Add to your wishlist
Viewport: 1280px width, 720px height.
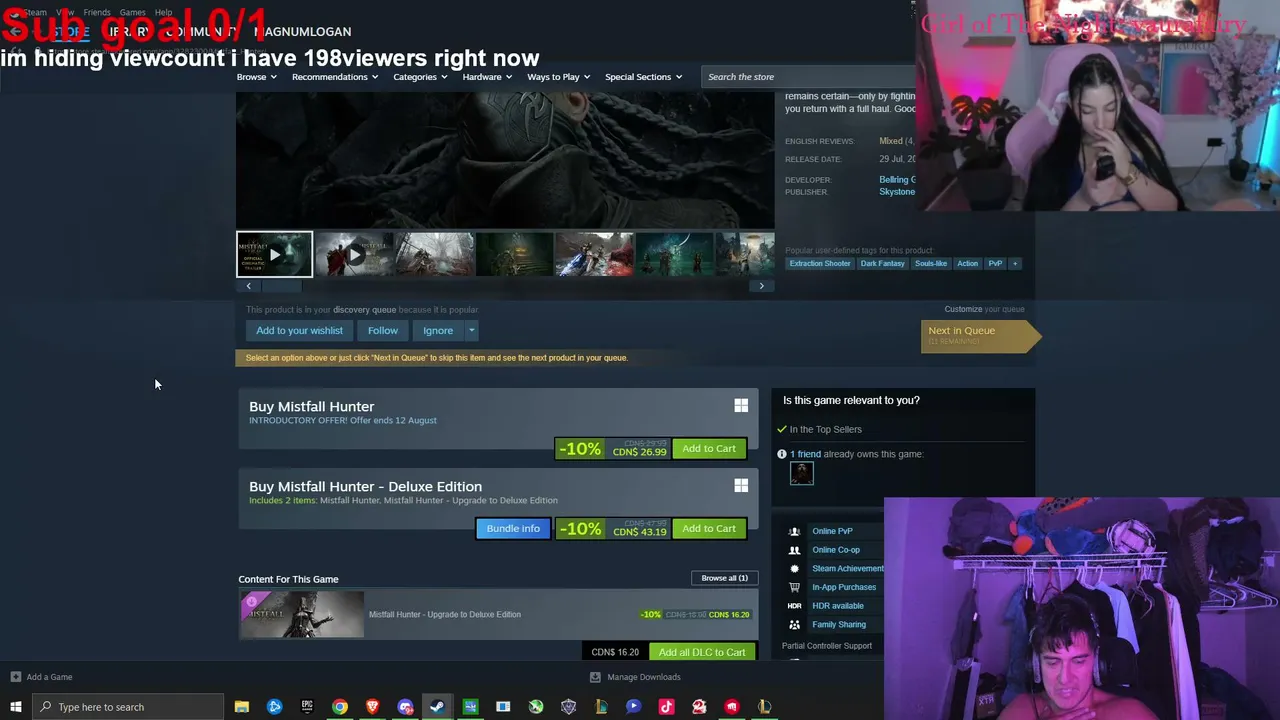pyautogui.click(x=299, y=331)
